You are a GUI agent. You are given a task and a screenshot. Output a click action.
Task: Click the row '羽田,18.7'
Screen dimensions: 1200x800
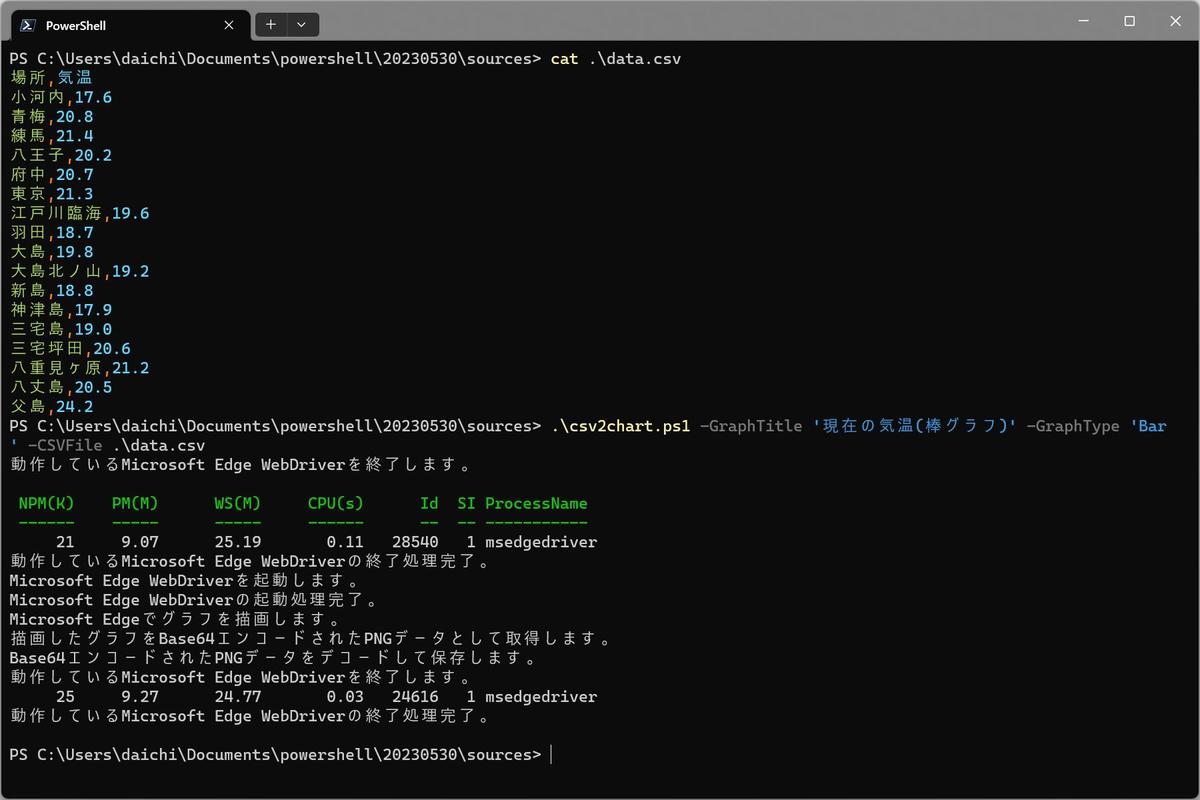pos(52,232)
